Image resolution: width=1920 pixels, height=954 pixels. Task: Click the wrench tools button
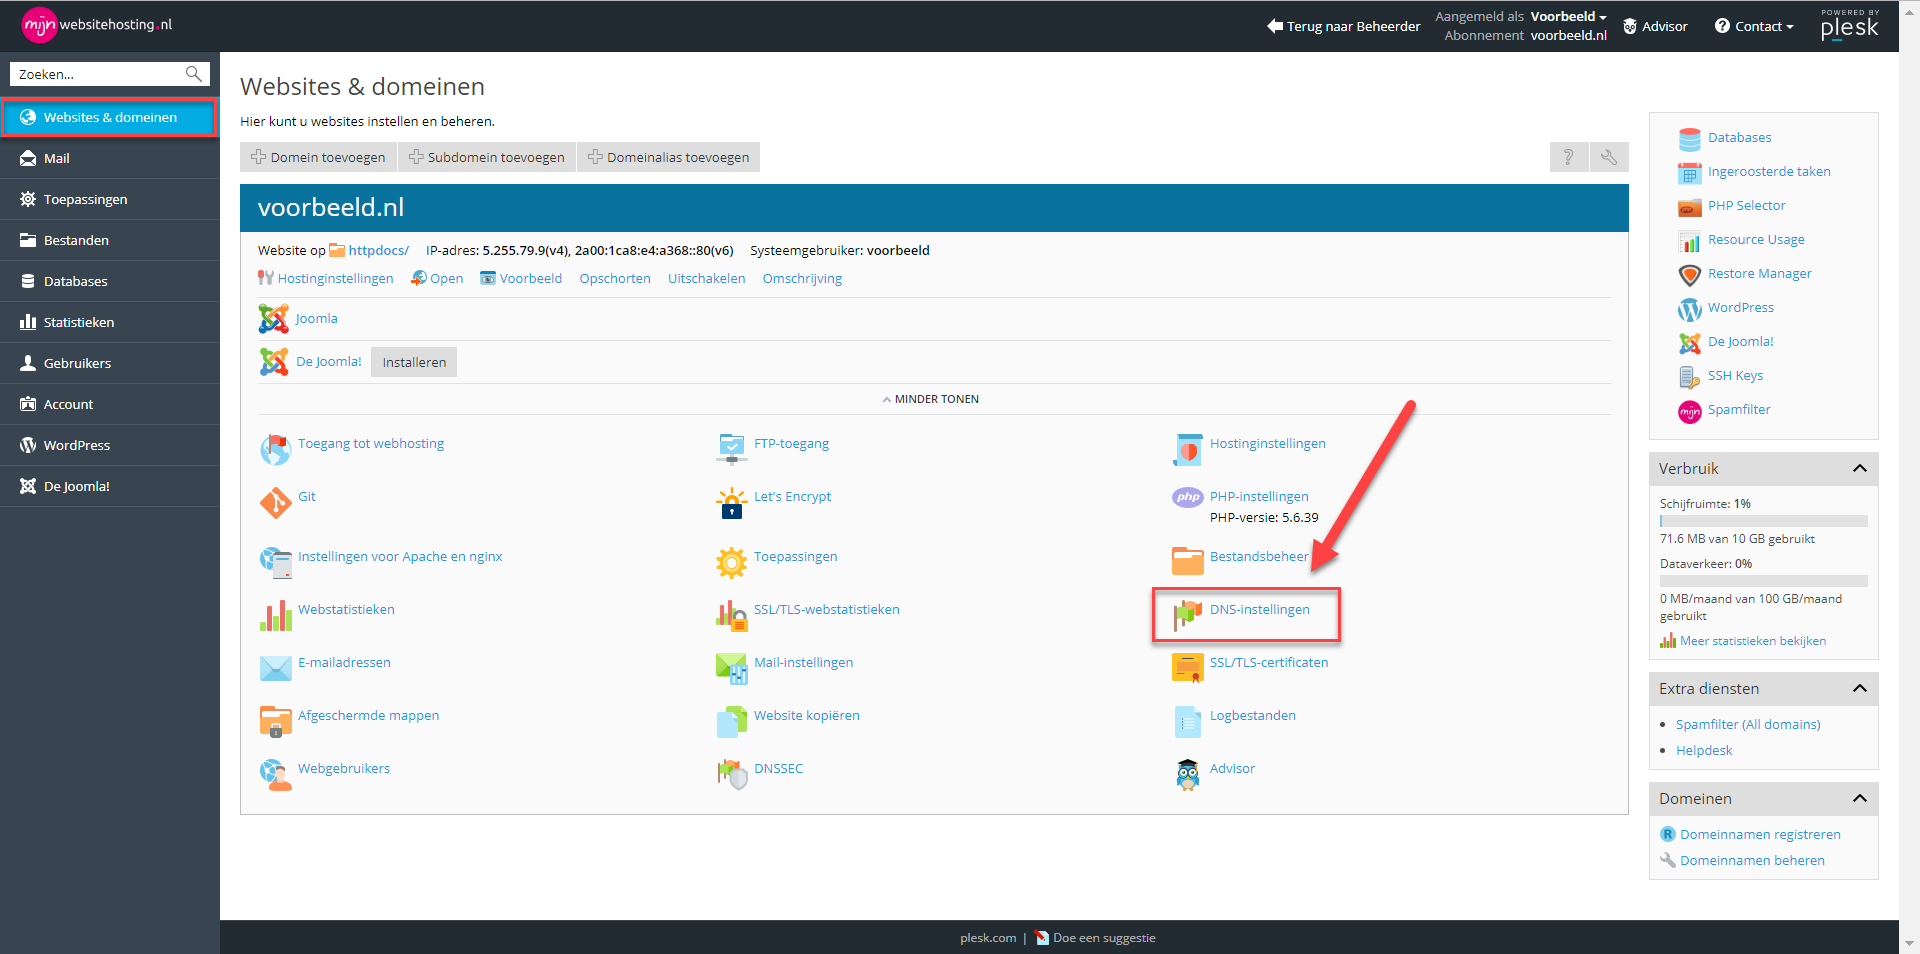pyautogui.click(x=1609, y=157)
